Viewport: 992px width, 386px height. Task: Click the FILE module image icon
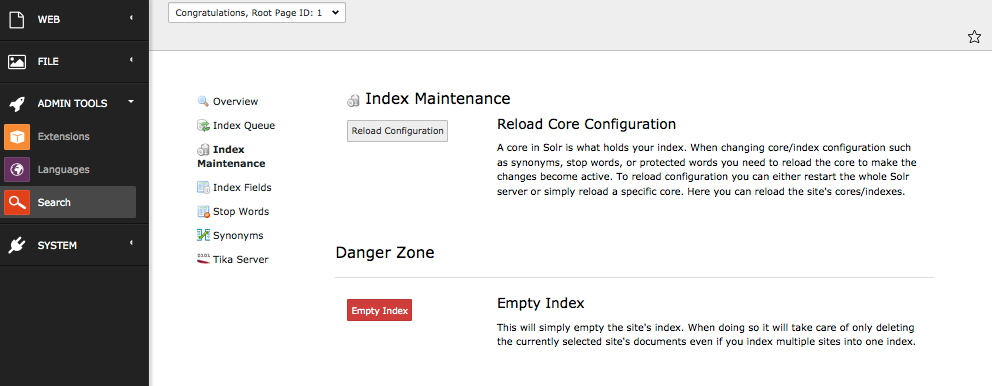tap(17, 61)
